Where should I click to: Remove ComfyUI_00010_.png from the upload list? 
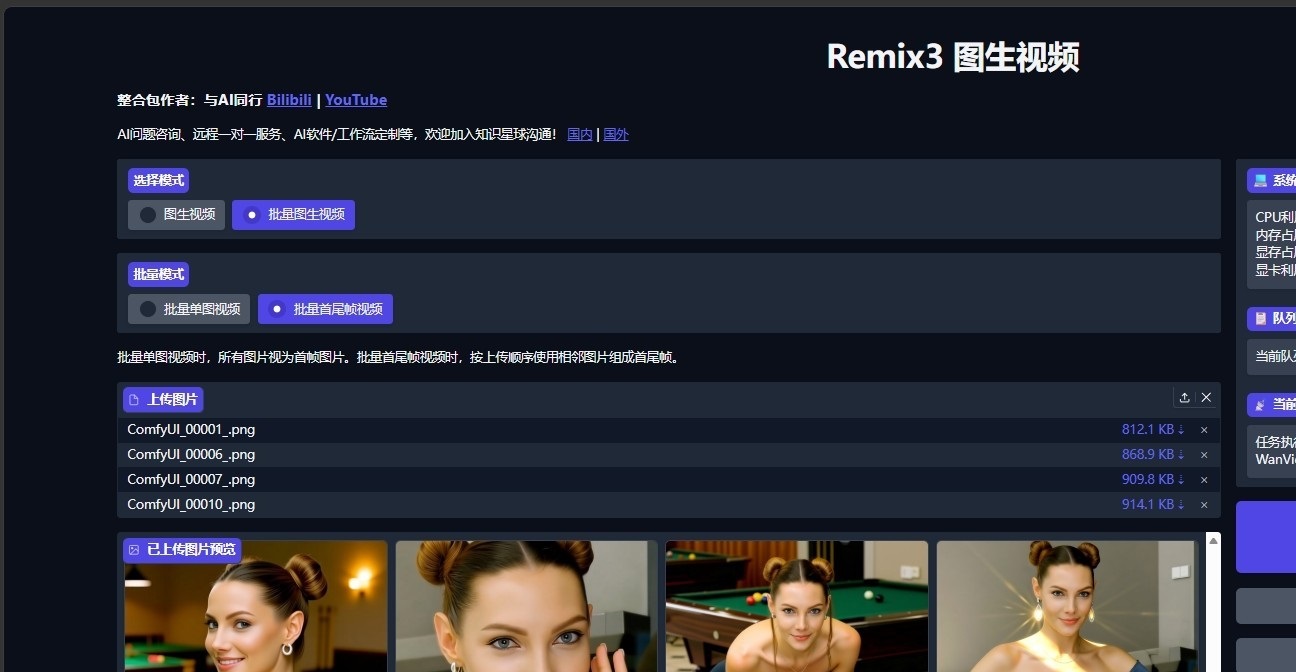(1204, 505)
